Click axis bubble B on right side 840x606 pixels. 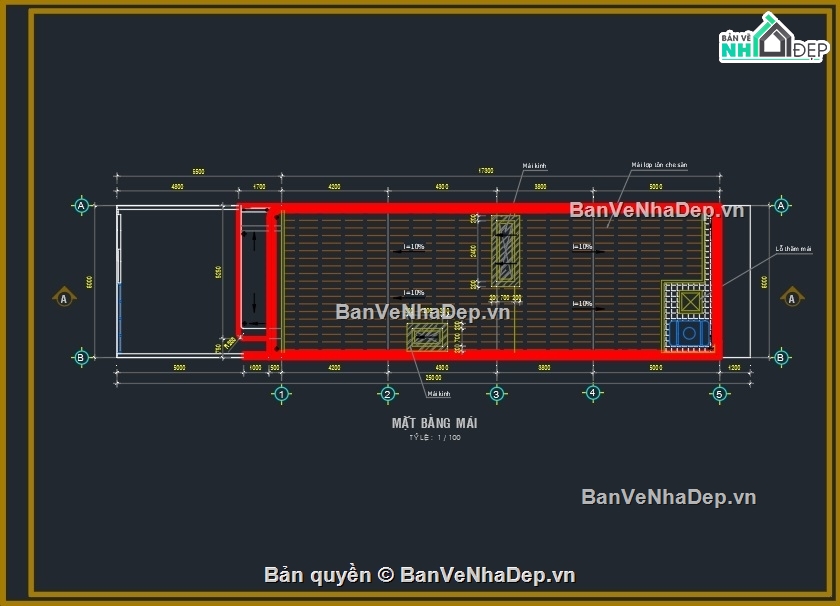pyautogui.click(x=781, y=357)
